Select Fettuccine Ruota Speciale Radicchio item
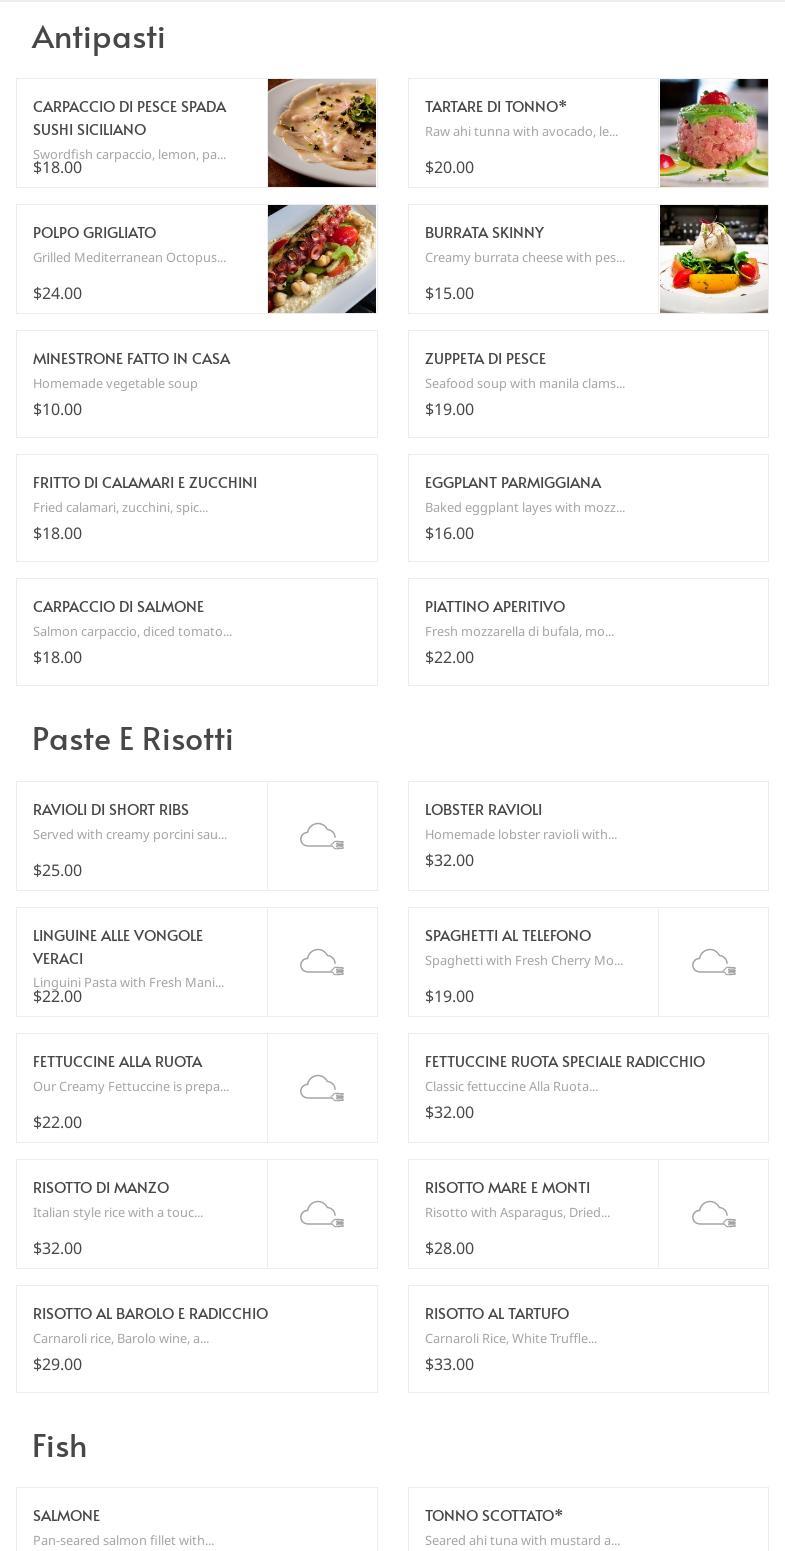Image resolution: width=785 pixels, height=1551 pixels. tap(588, 1088)
